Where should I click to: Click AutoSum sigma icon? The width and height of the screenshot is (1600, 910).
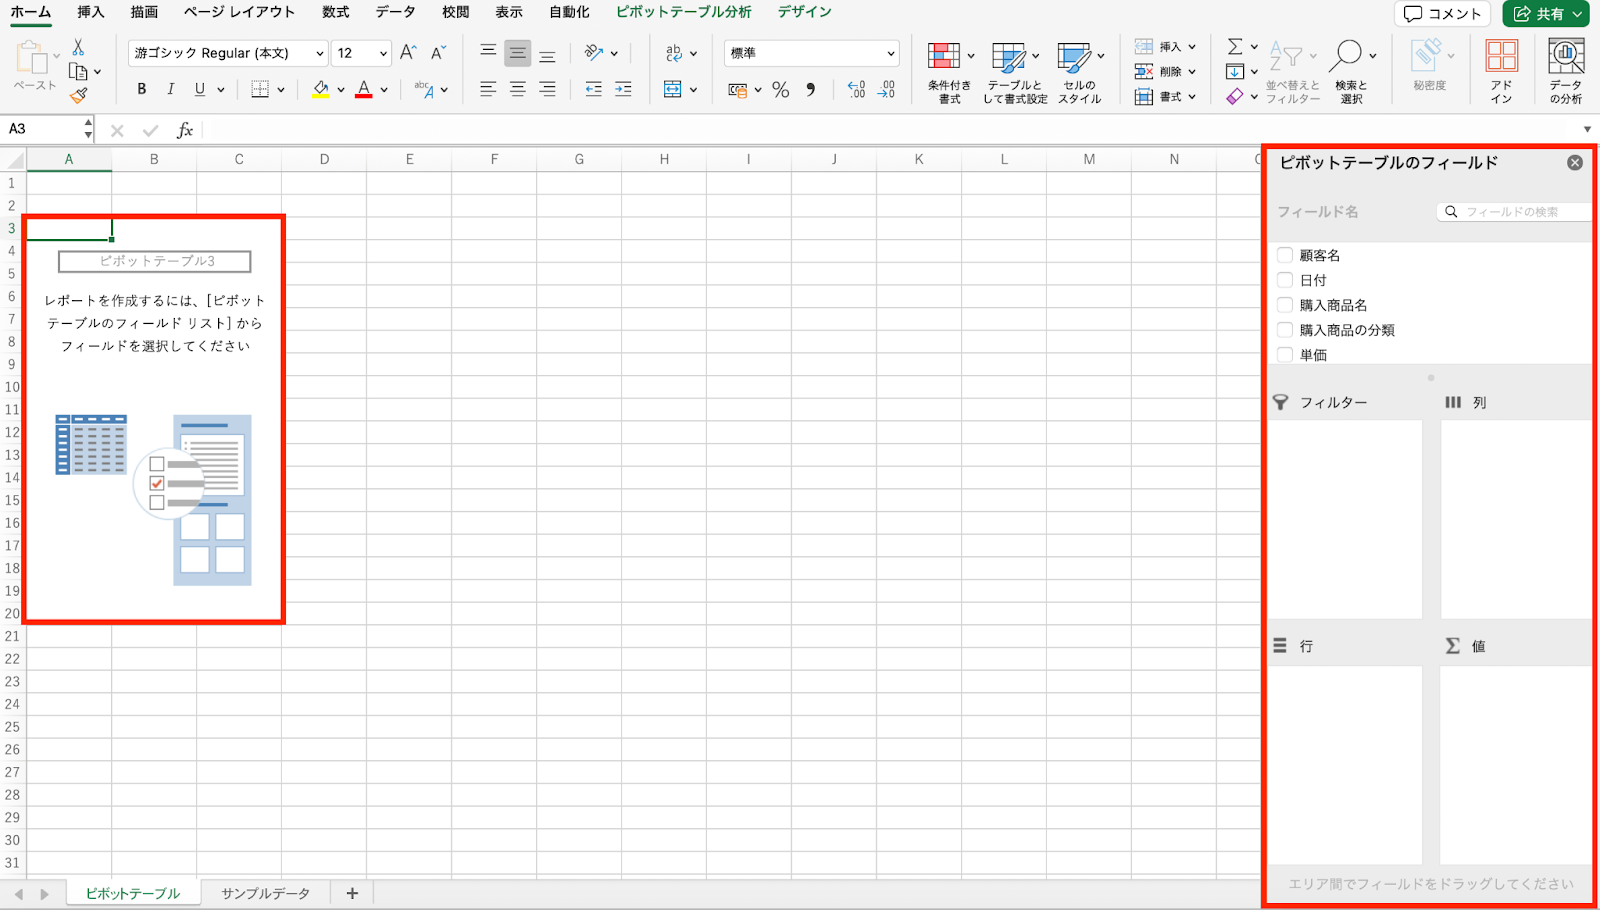click(x=1235, y=47)
